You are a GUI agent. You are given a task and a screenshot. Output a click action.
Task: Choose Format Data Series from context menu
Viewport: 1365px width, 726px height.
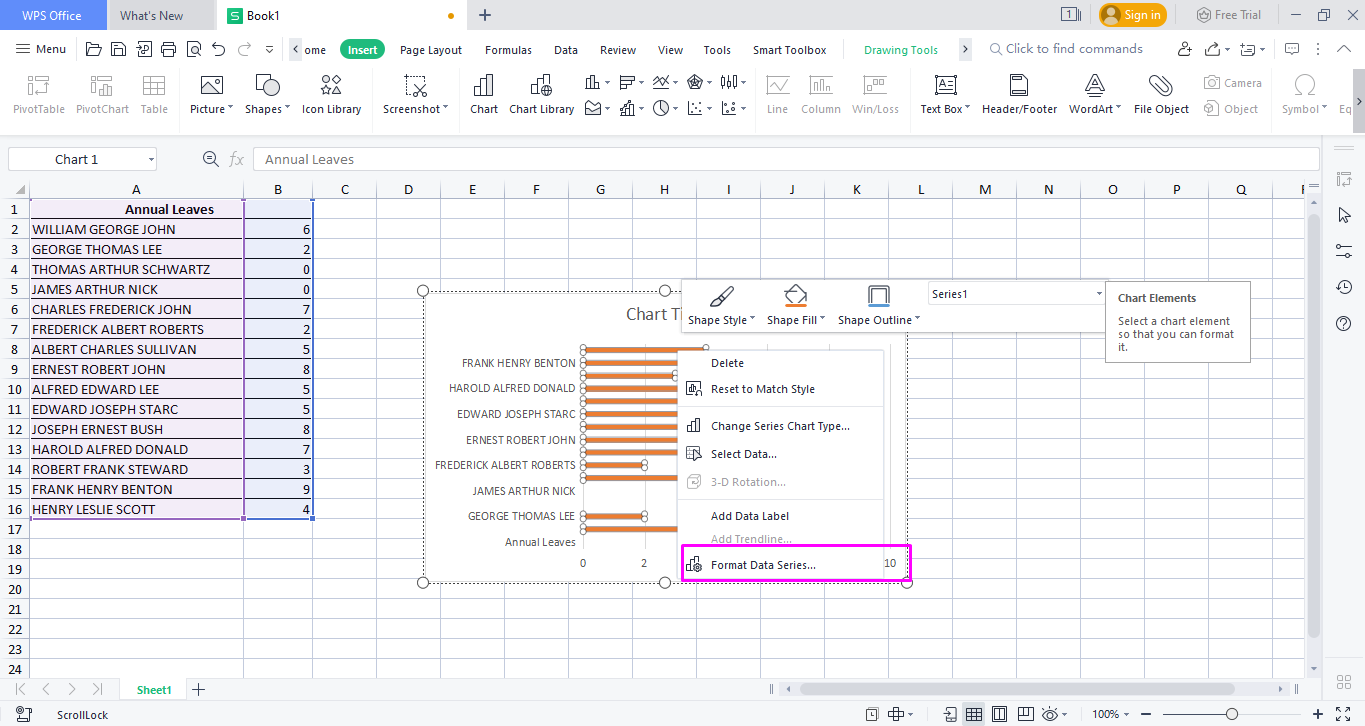click(764, 564)
